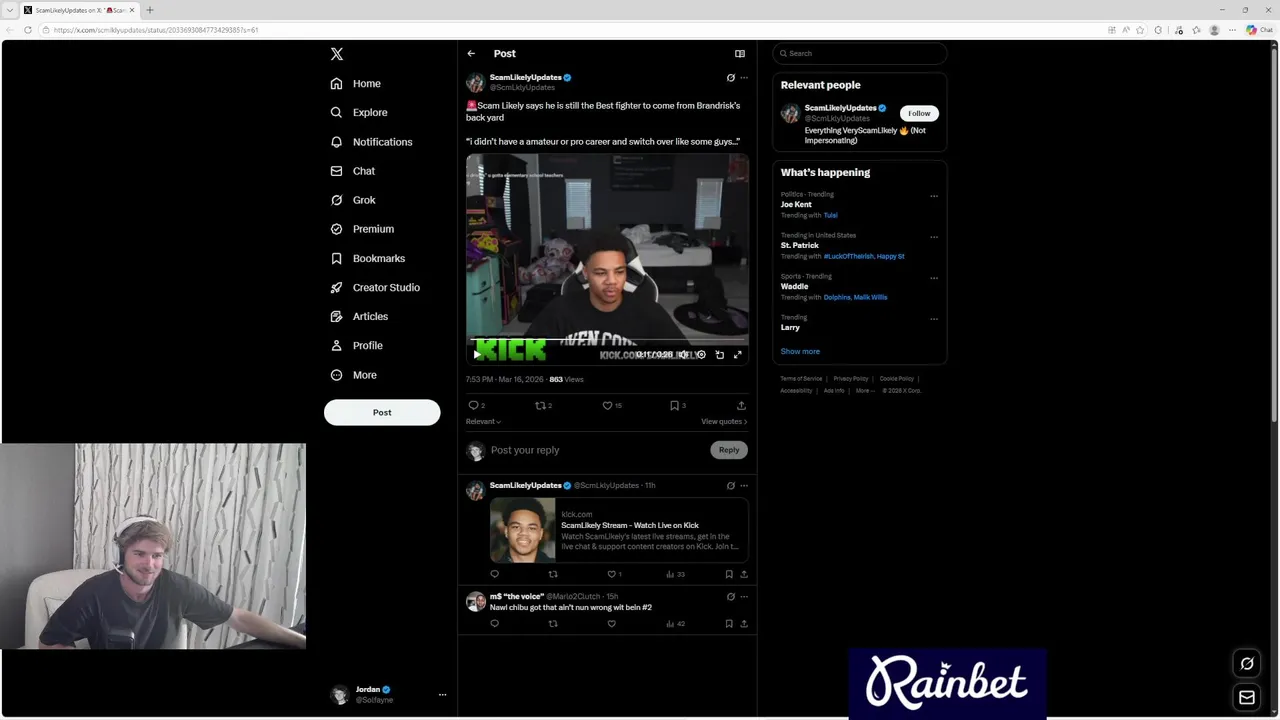Repost the Kick link reply
1280x720 pixels.
tap(553, 574)
